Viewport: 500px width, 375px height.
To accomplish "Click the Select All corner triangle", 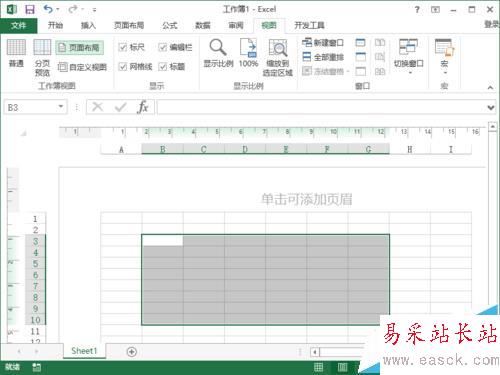I will 23,133.
